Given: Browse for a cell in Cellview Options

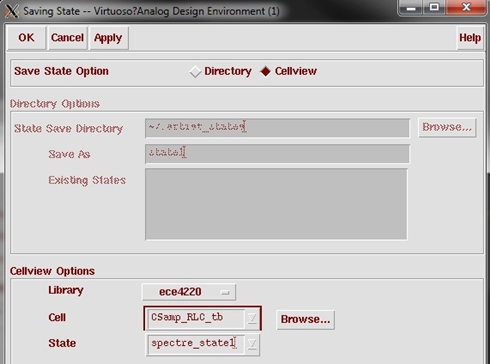Looking at the screenshot, I should 305,320.
